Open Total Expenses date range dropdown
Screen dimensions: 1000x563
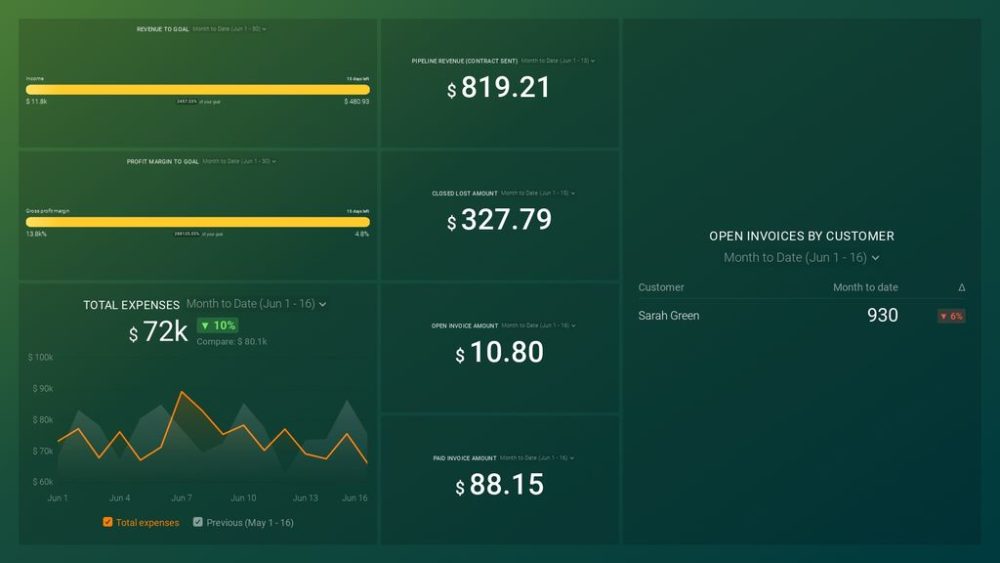pyautogui.click(x=256, y=304)
